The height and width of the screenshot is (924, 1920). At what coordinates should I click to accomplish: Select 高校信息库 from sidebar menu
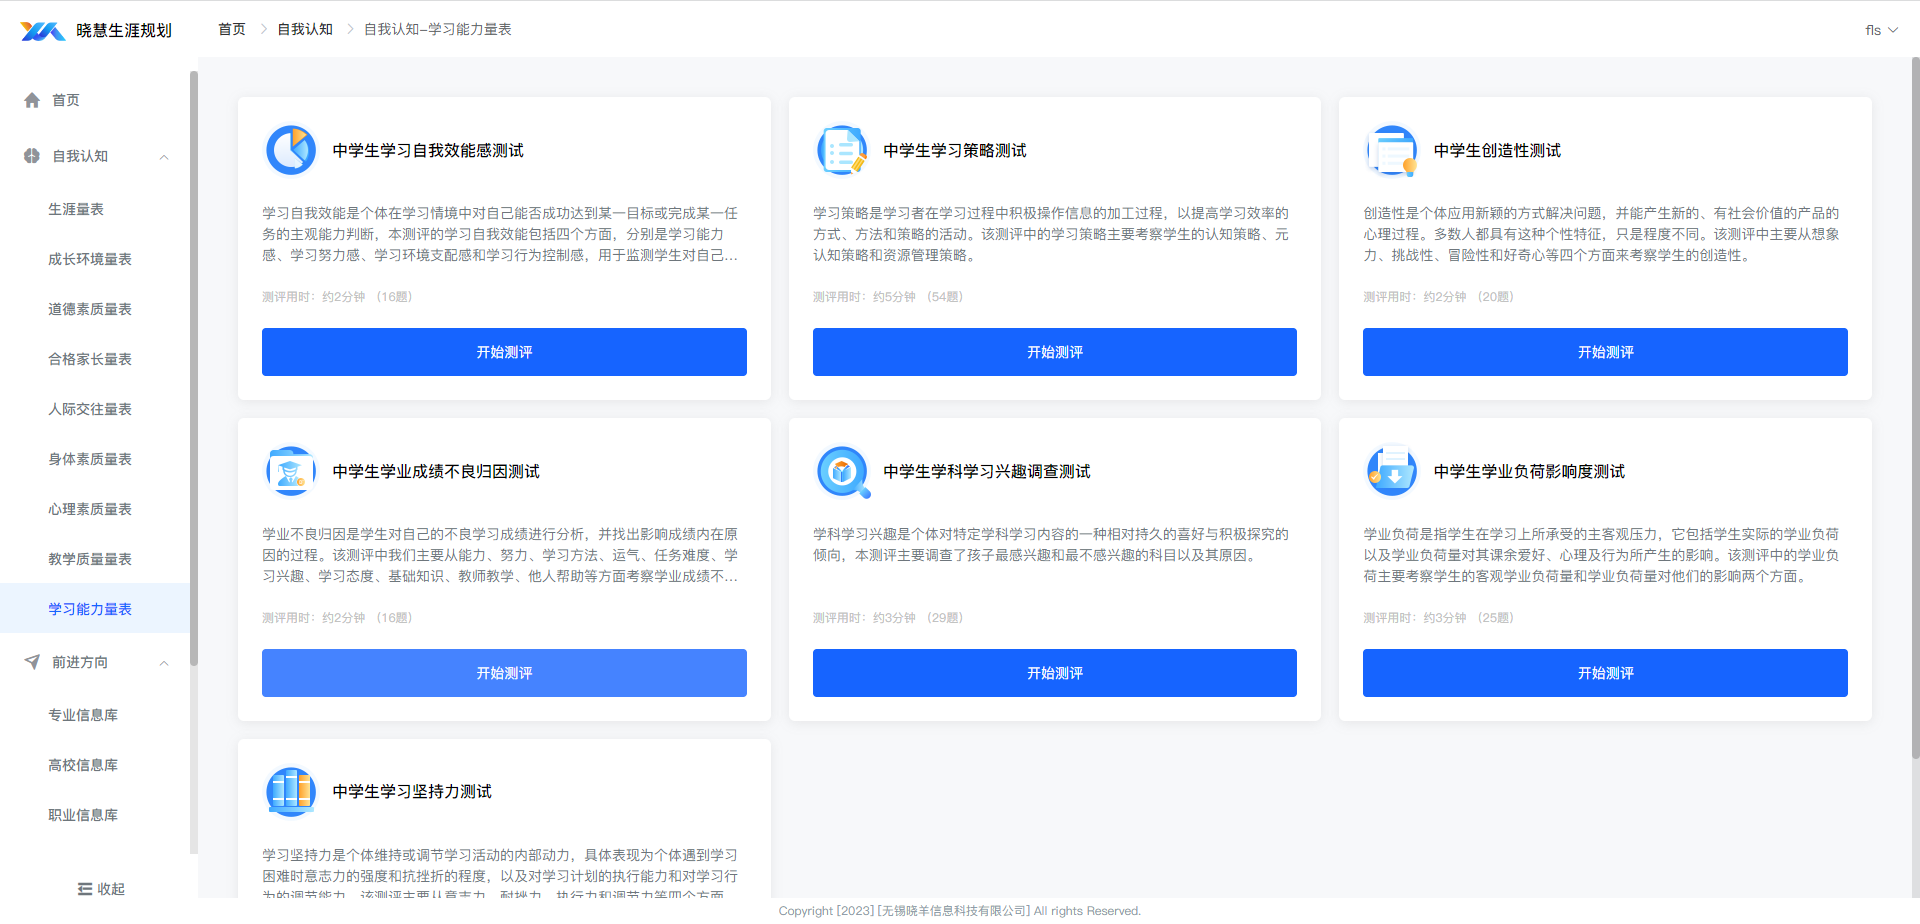[83, 765]
